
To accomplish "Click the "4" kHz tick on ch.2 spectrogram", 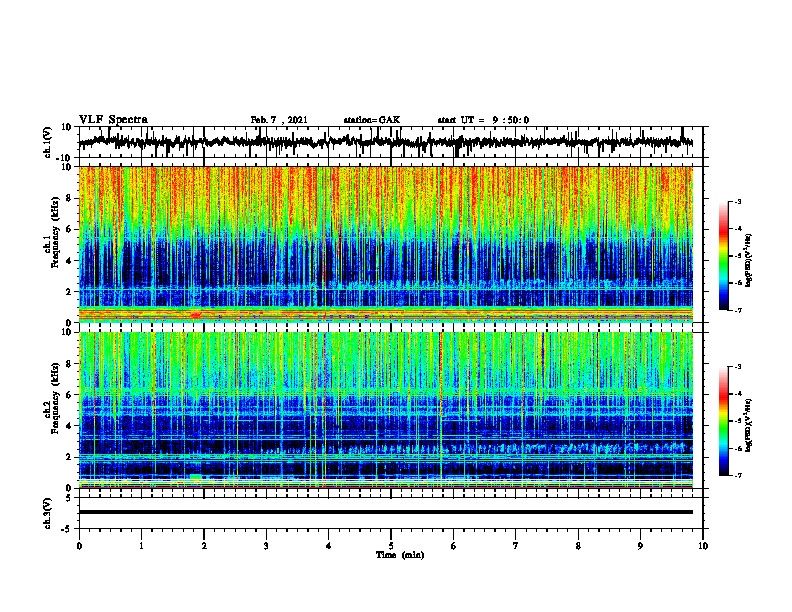I will [69, 426].
